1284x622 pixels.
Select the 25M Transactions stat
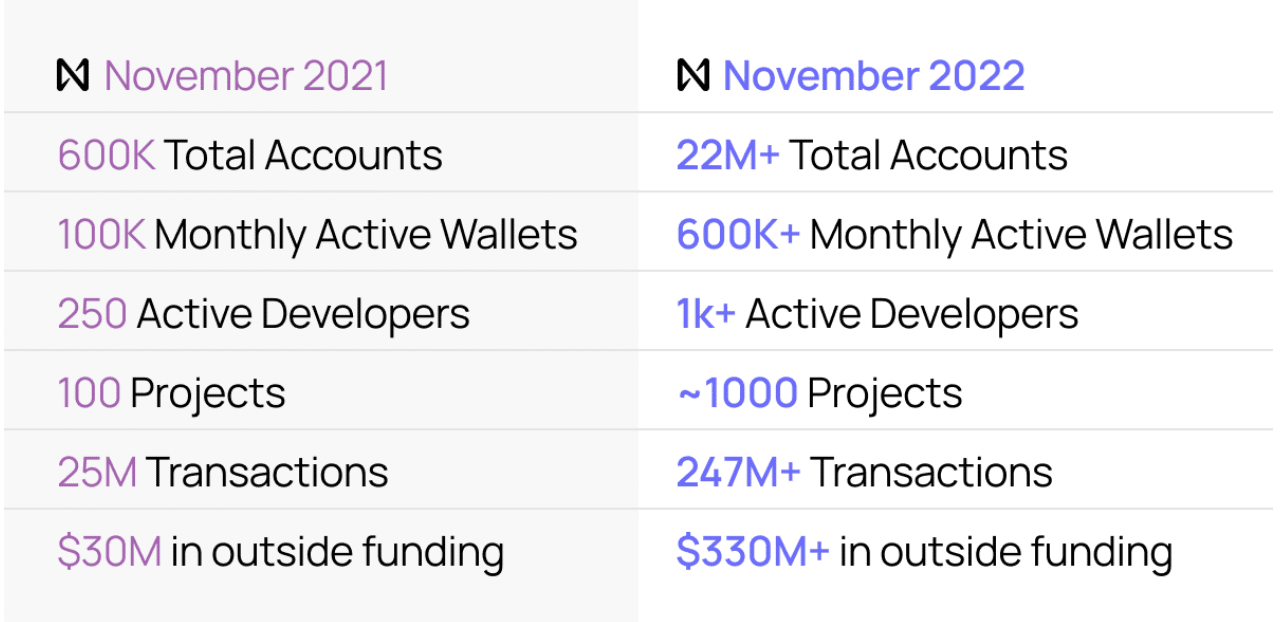tap(222, 472)
